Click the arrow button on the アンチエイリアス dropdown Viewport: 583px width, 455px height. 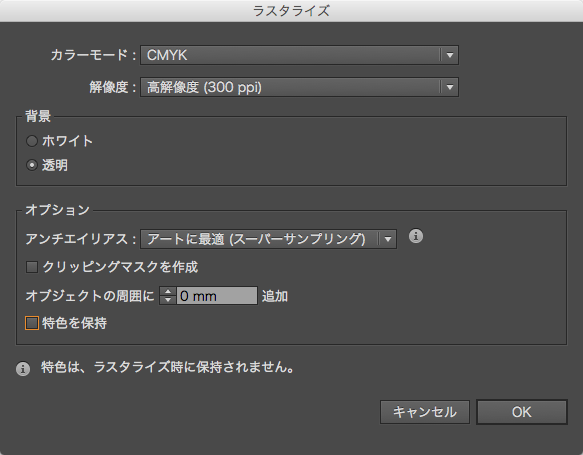[387, 239]
